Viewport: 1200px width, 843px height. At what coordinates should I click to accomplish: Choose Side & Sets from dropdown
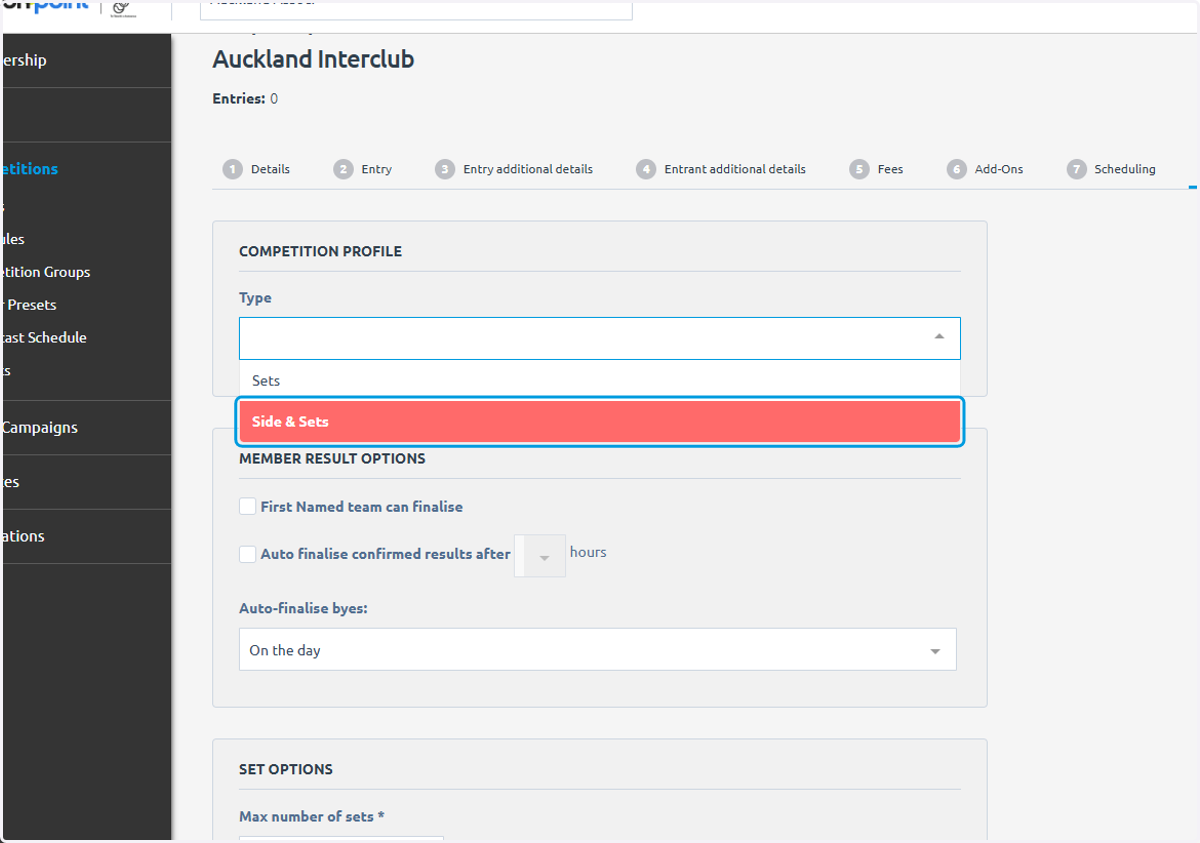[600, 421]
